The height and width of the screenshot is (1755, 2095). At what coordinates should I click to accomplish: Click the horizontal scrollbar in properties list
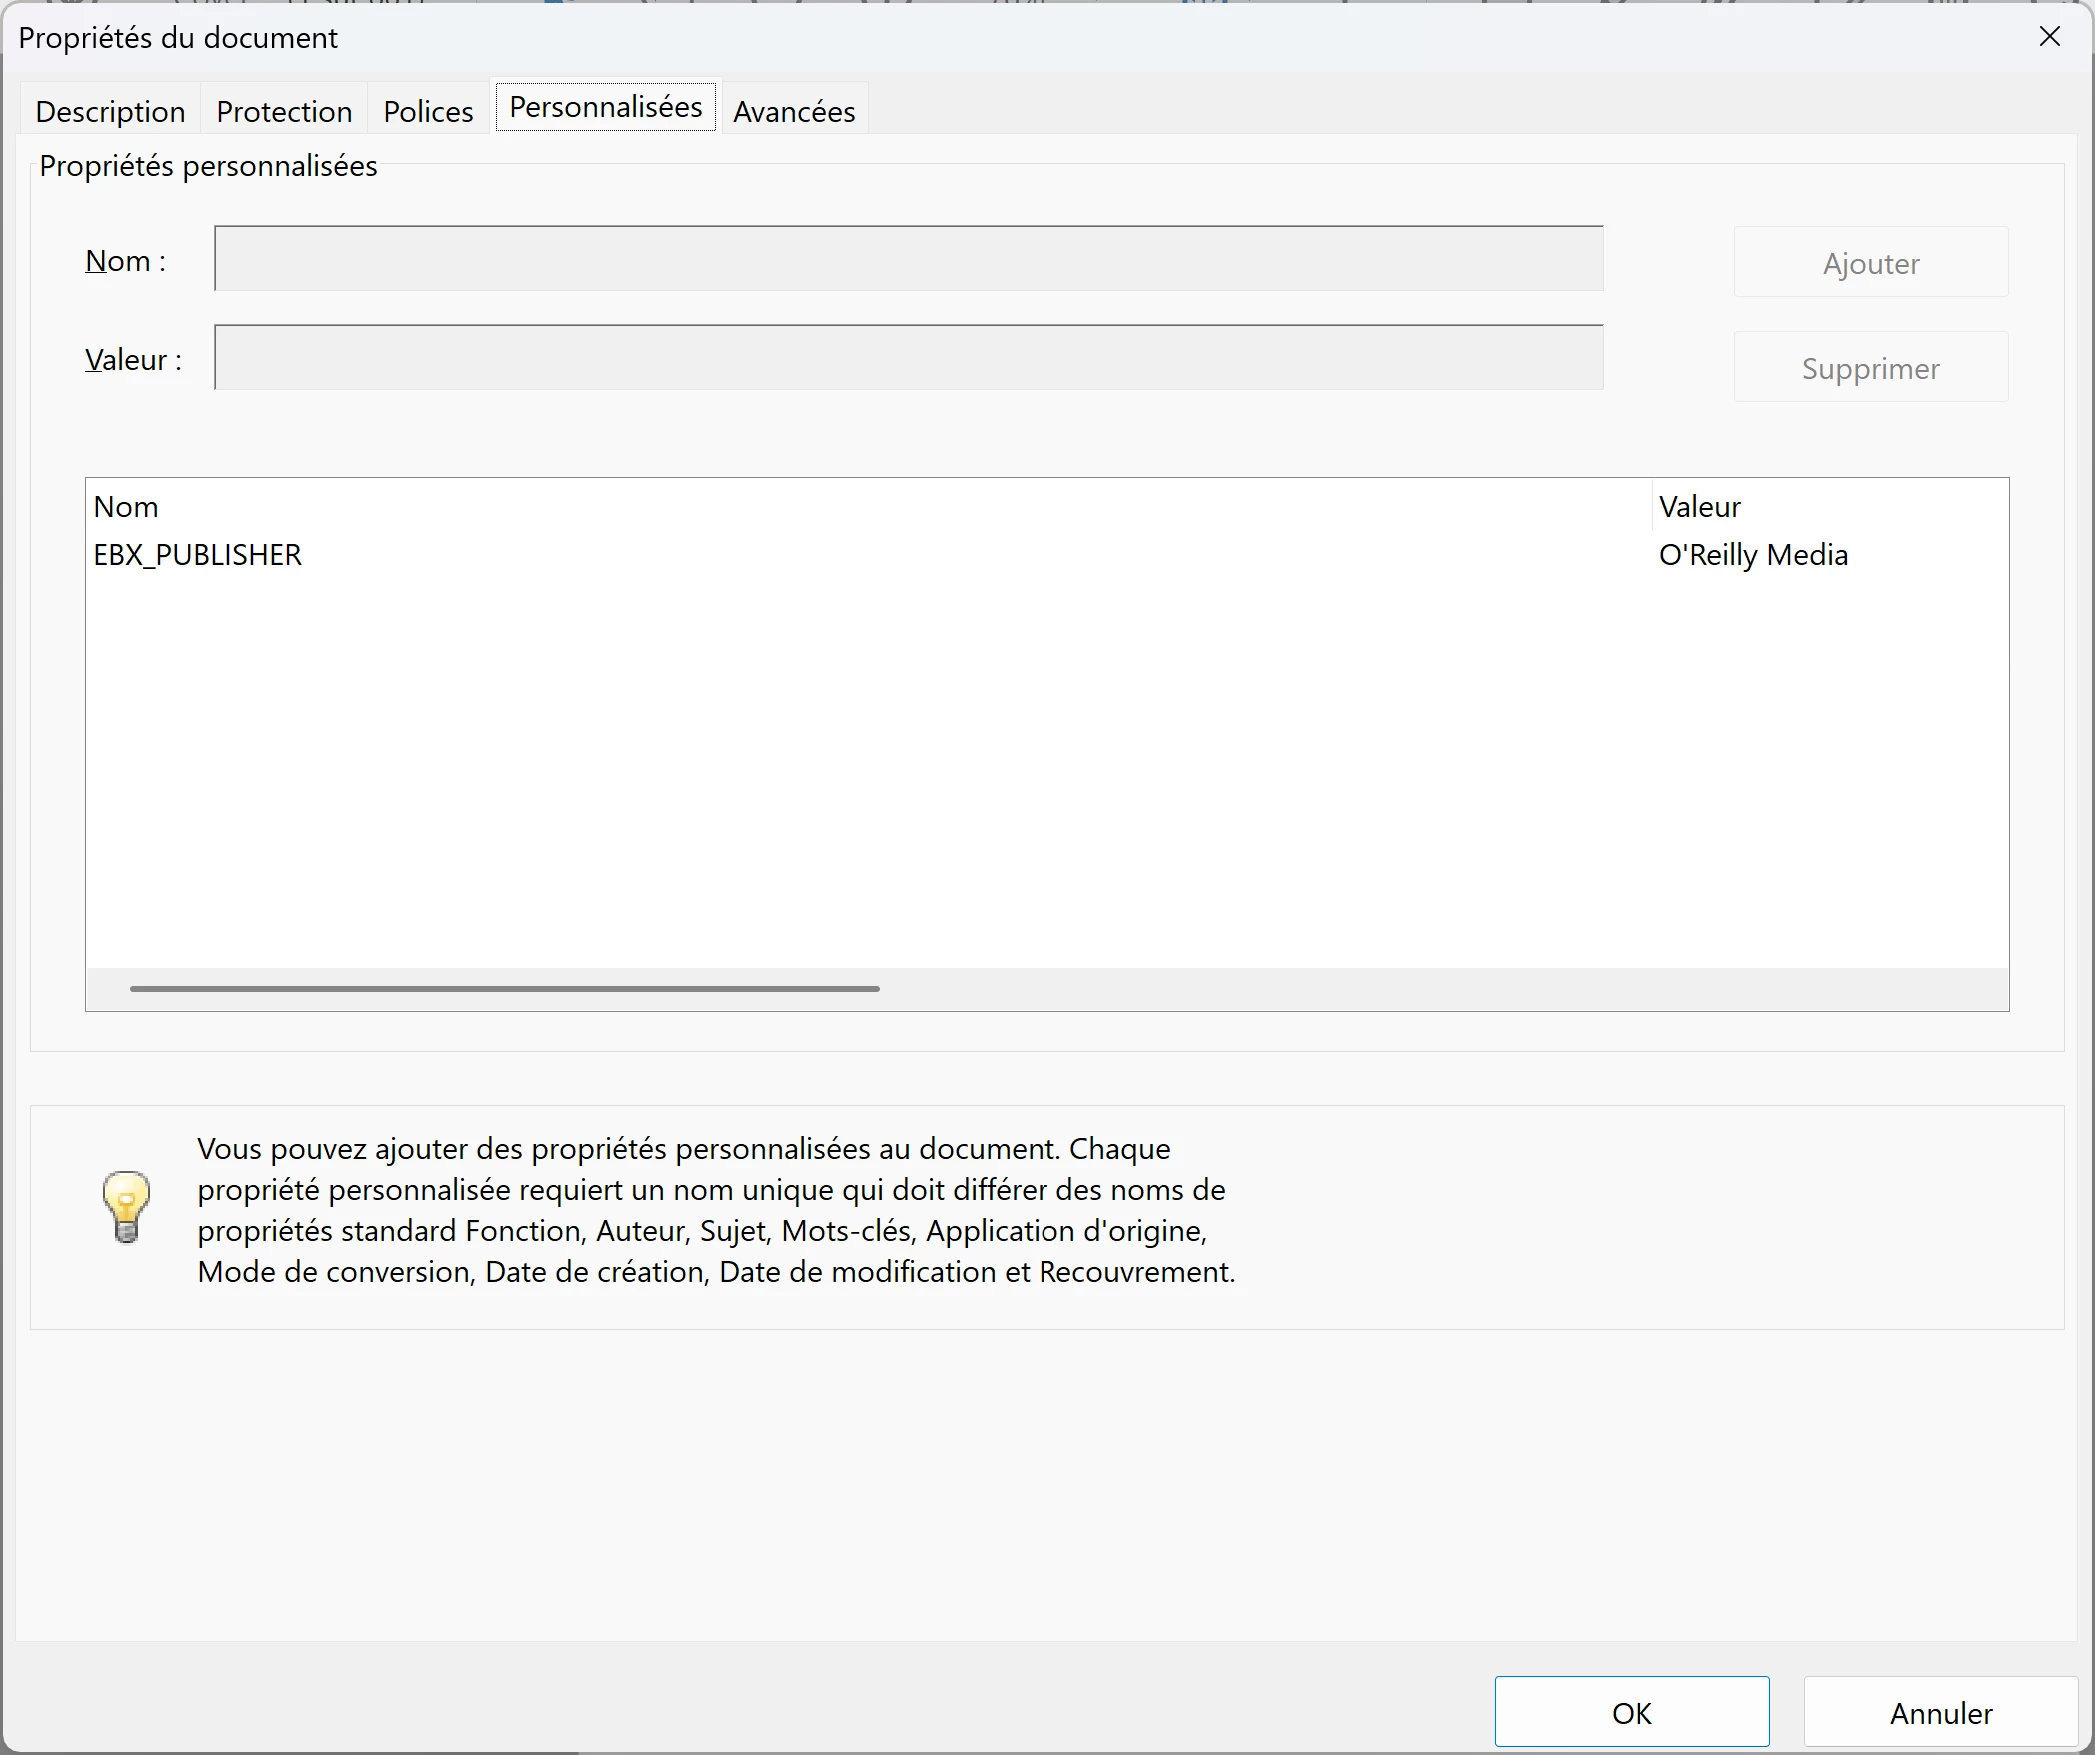tap(505, 989)
